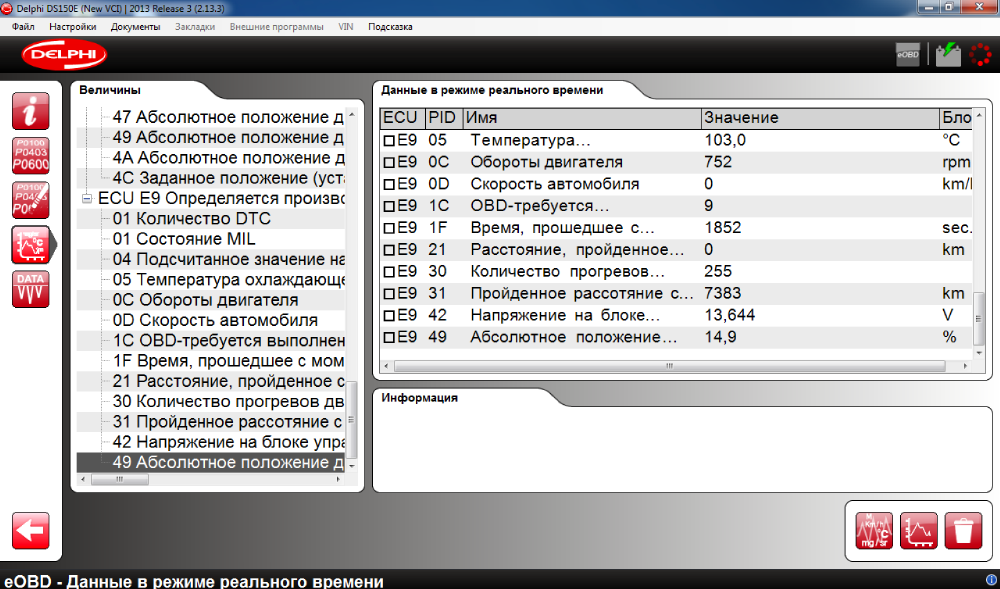The width and height of the screenshot is (1000, 589).
Task: Open the DATA freeze frame icon
Action: (31, 289)
